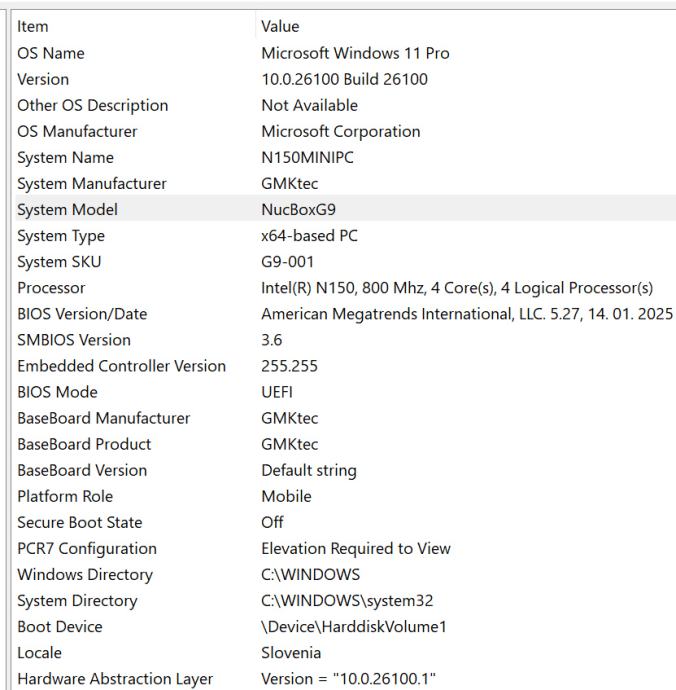Click the Windows Directory item
This screenshot has height=690, width=676.
pyautogui.click(x=85, y=575)
